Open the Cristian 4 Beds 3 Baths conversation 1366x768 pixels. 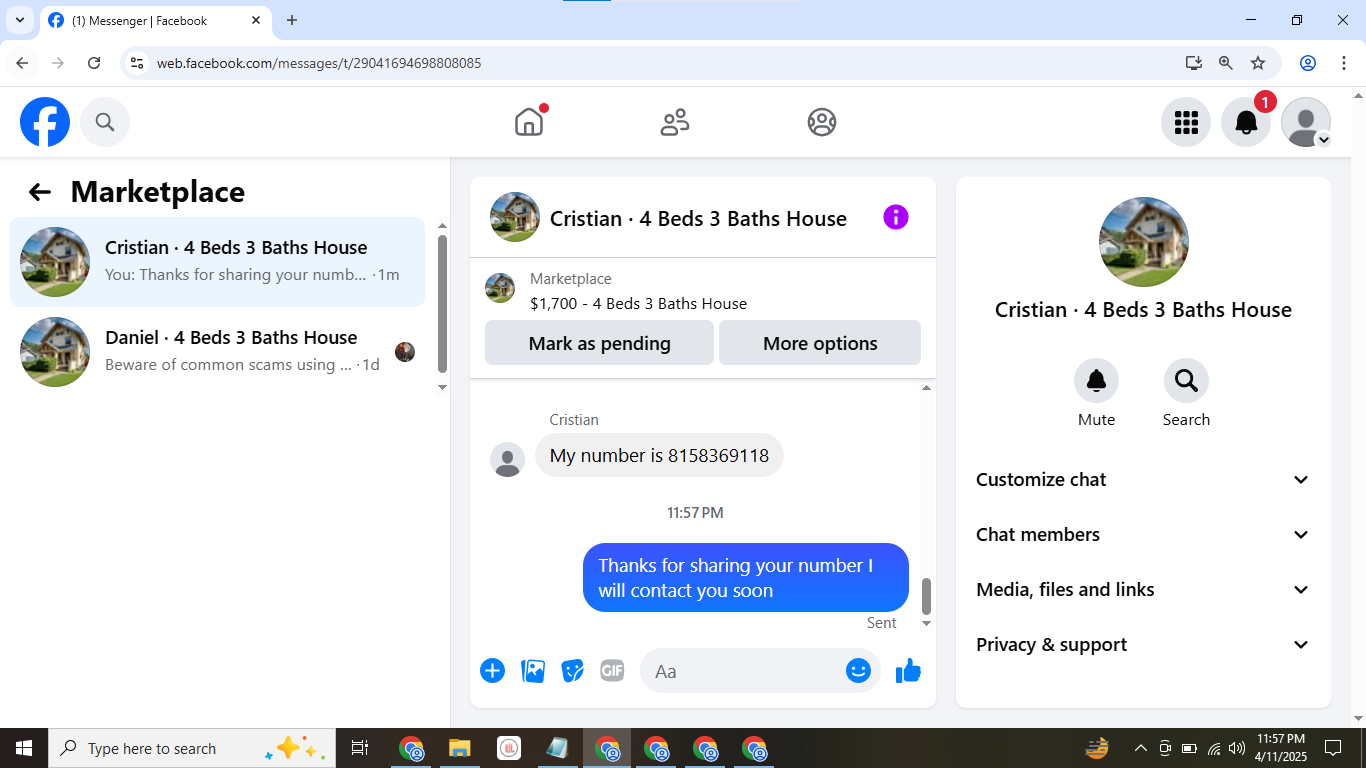[x=217, y=262]
